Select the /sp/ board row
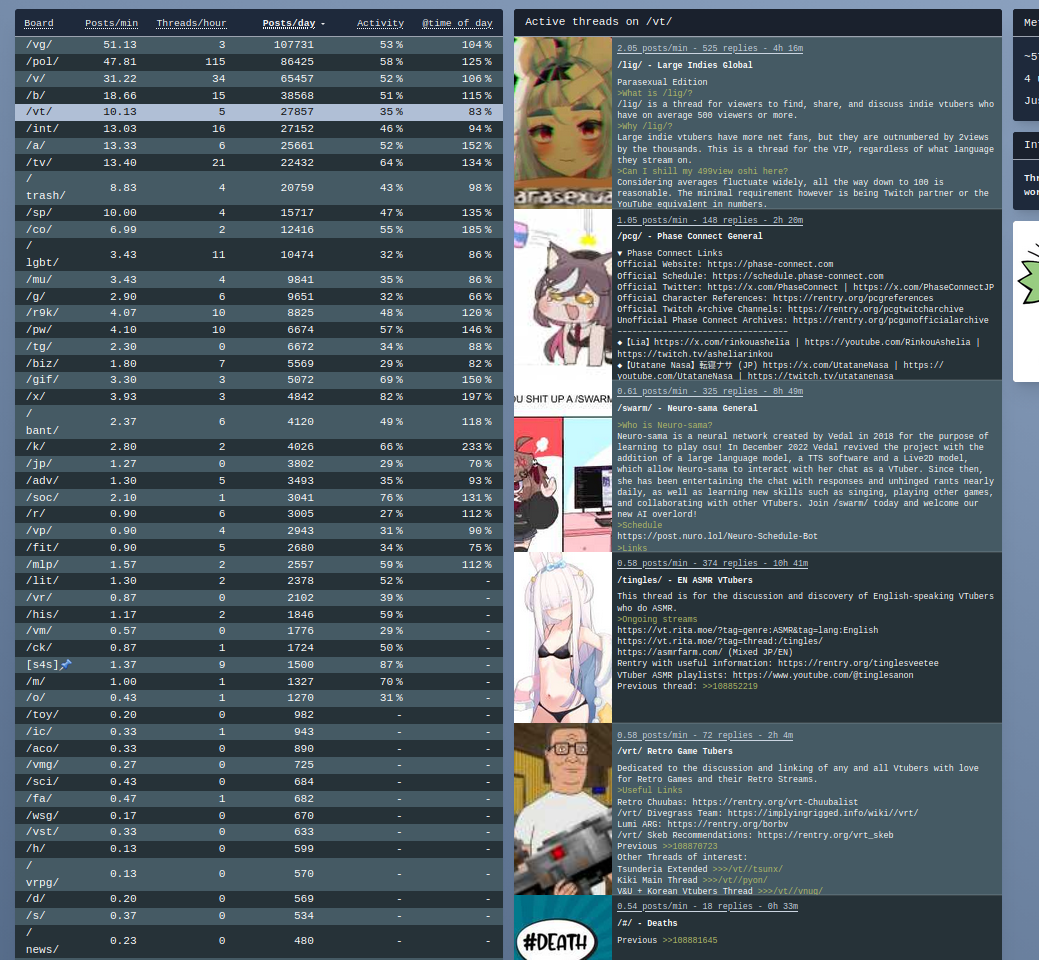Image resolution: width=1039 pixels, height=960 pixels. click(258, 213)
